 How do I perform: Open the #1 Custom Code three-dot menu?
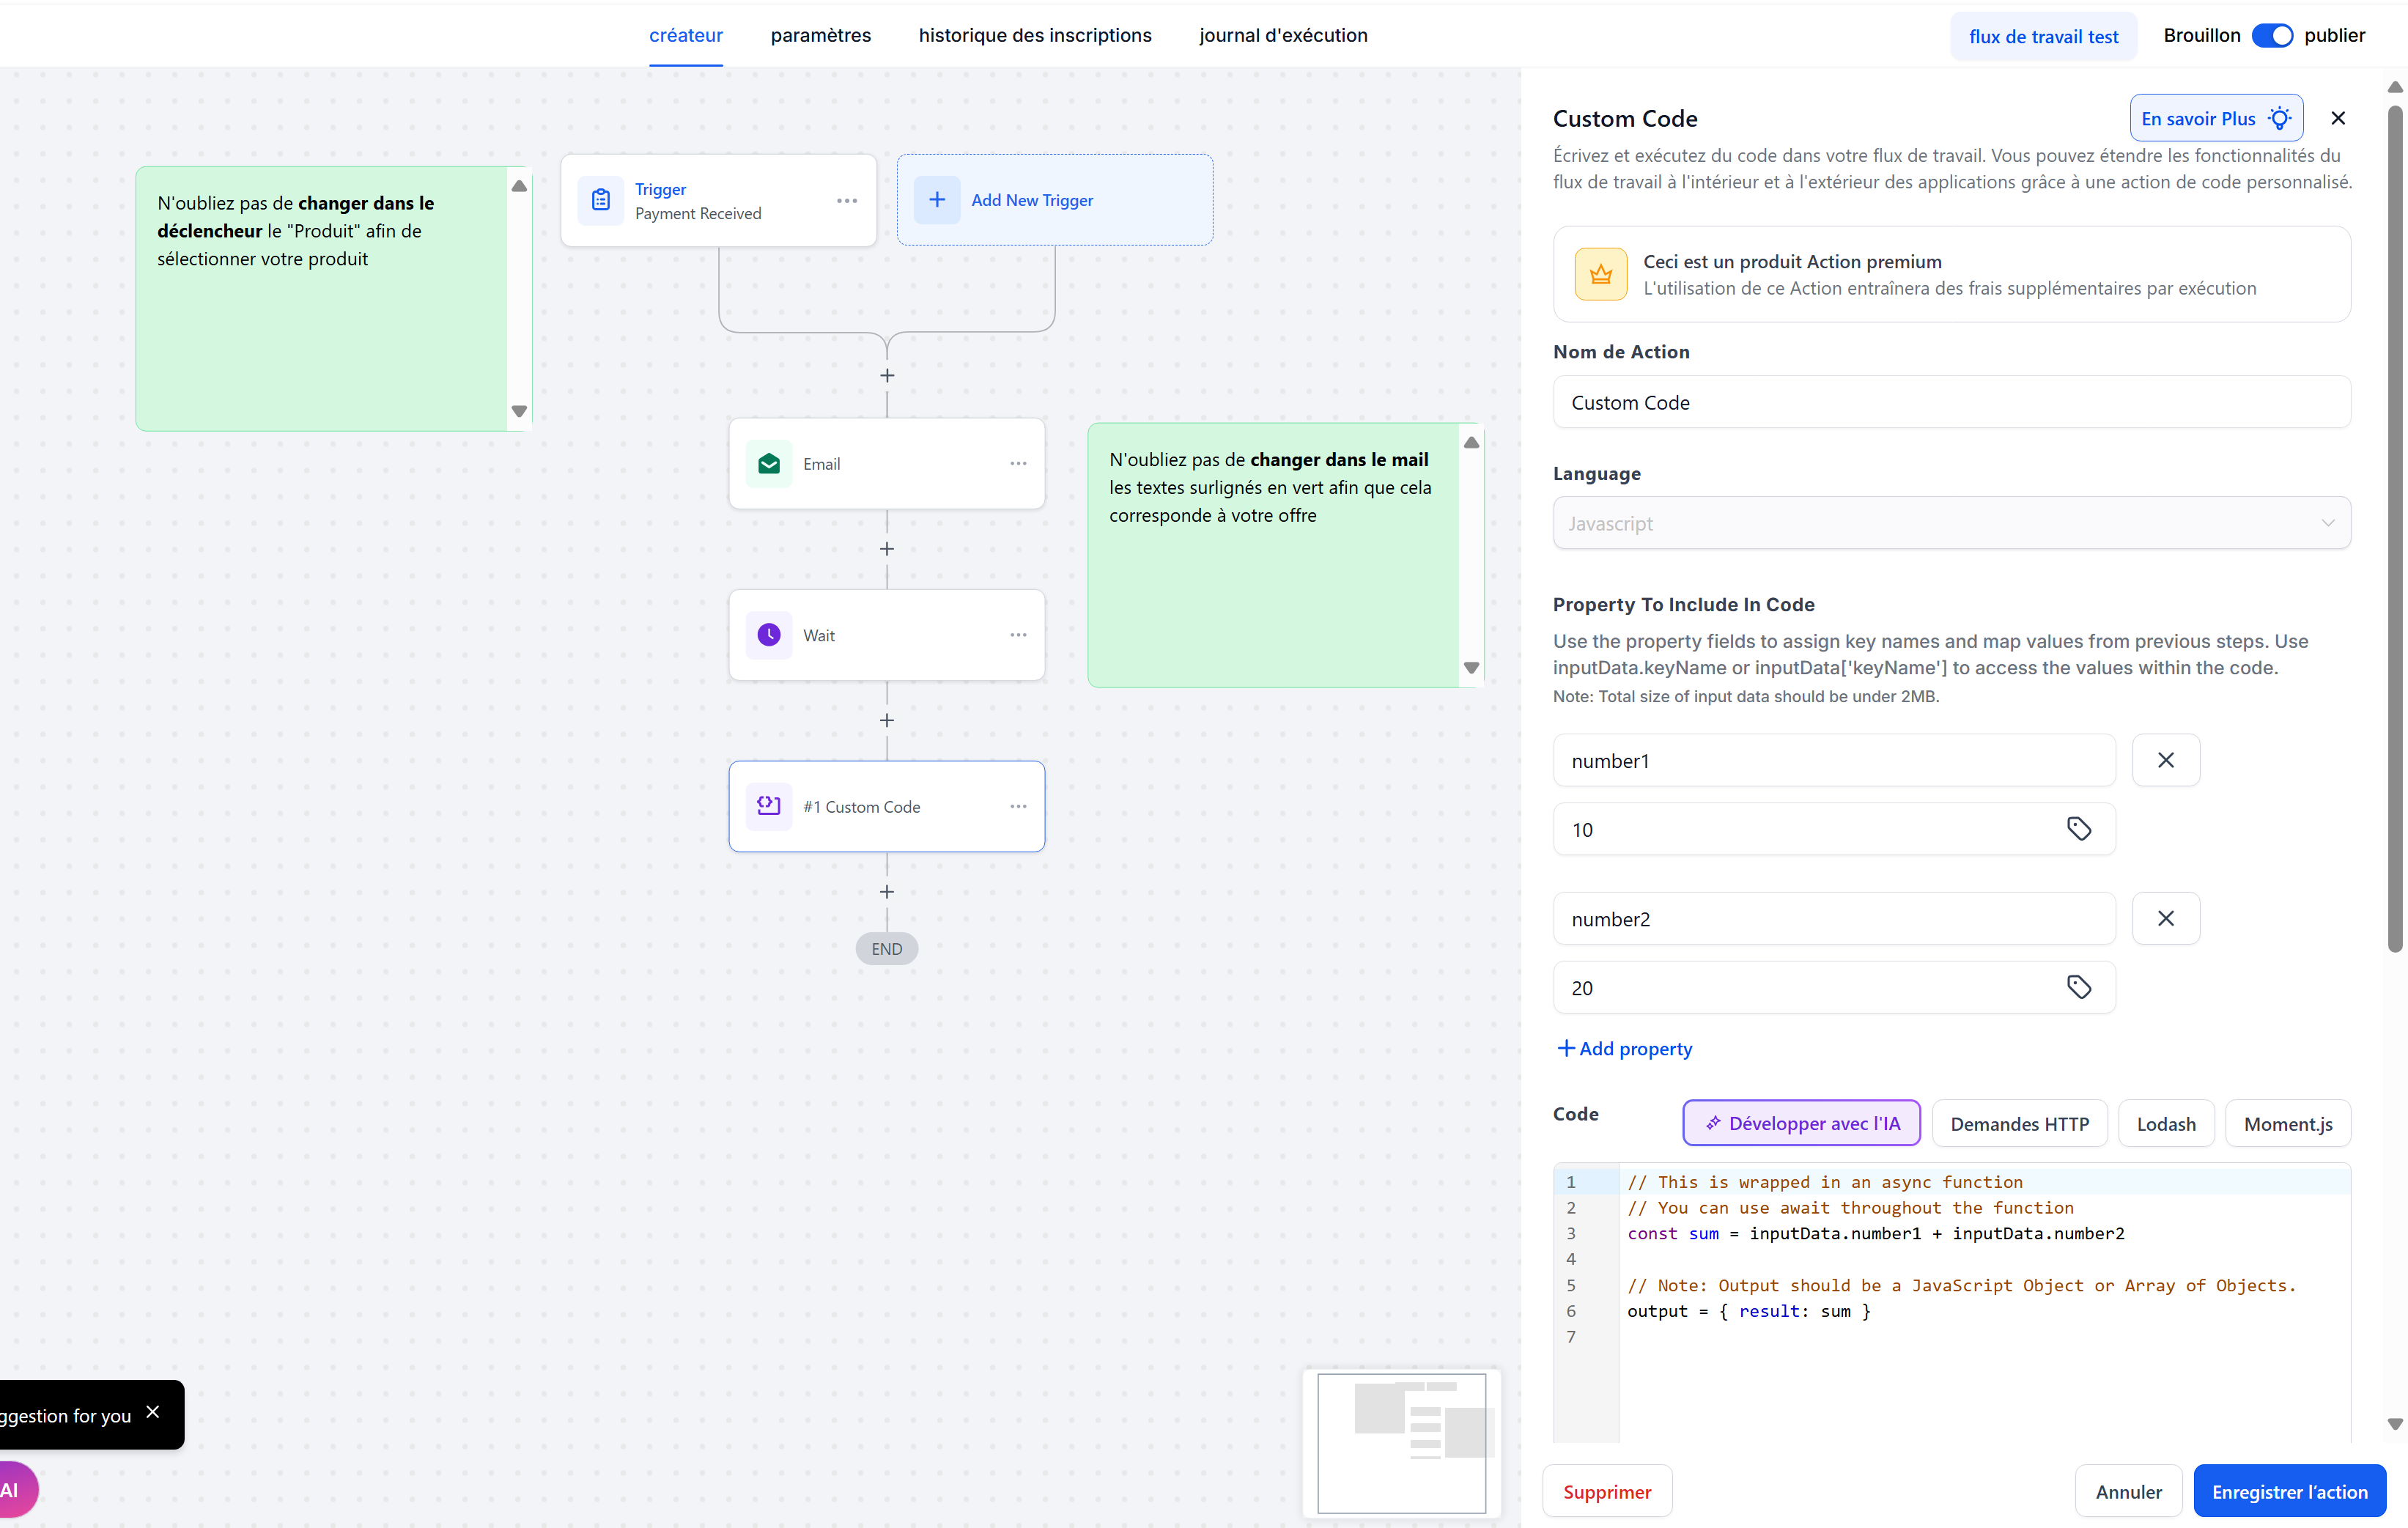[1018, 806]
